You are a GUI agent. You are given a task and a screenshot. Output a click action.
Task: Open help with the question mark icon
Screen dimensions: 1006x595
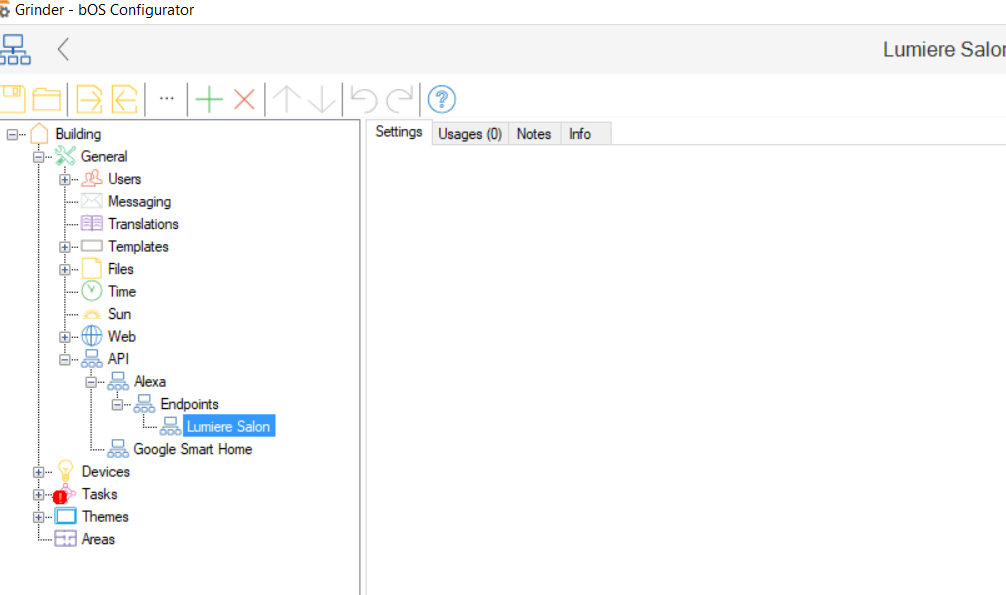(442, 99)
